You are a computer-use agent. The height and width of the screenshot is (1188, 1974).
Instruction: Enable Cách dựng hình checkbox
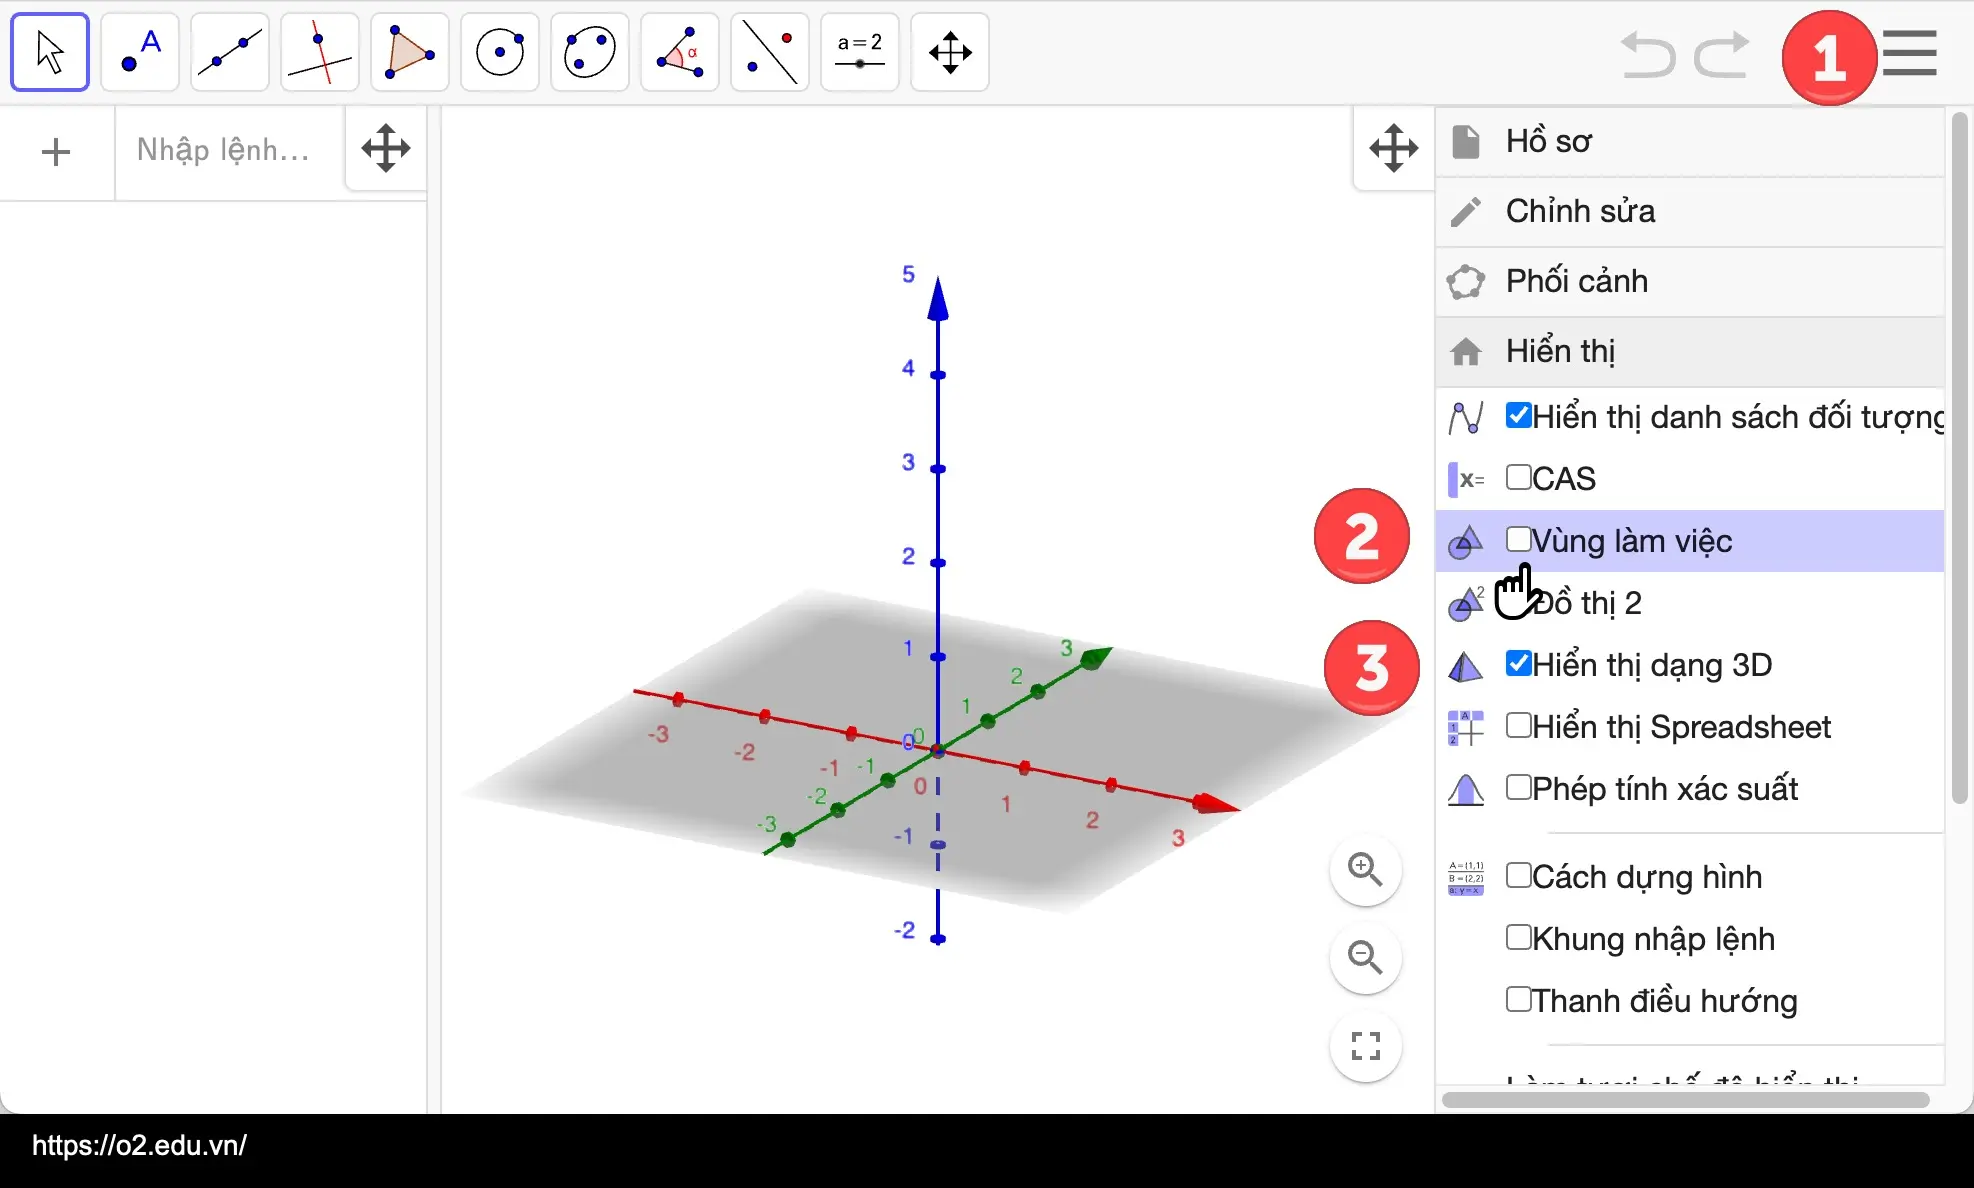[x=1518, y=875]
